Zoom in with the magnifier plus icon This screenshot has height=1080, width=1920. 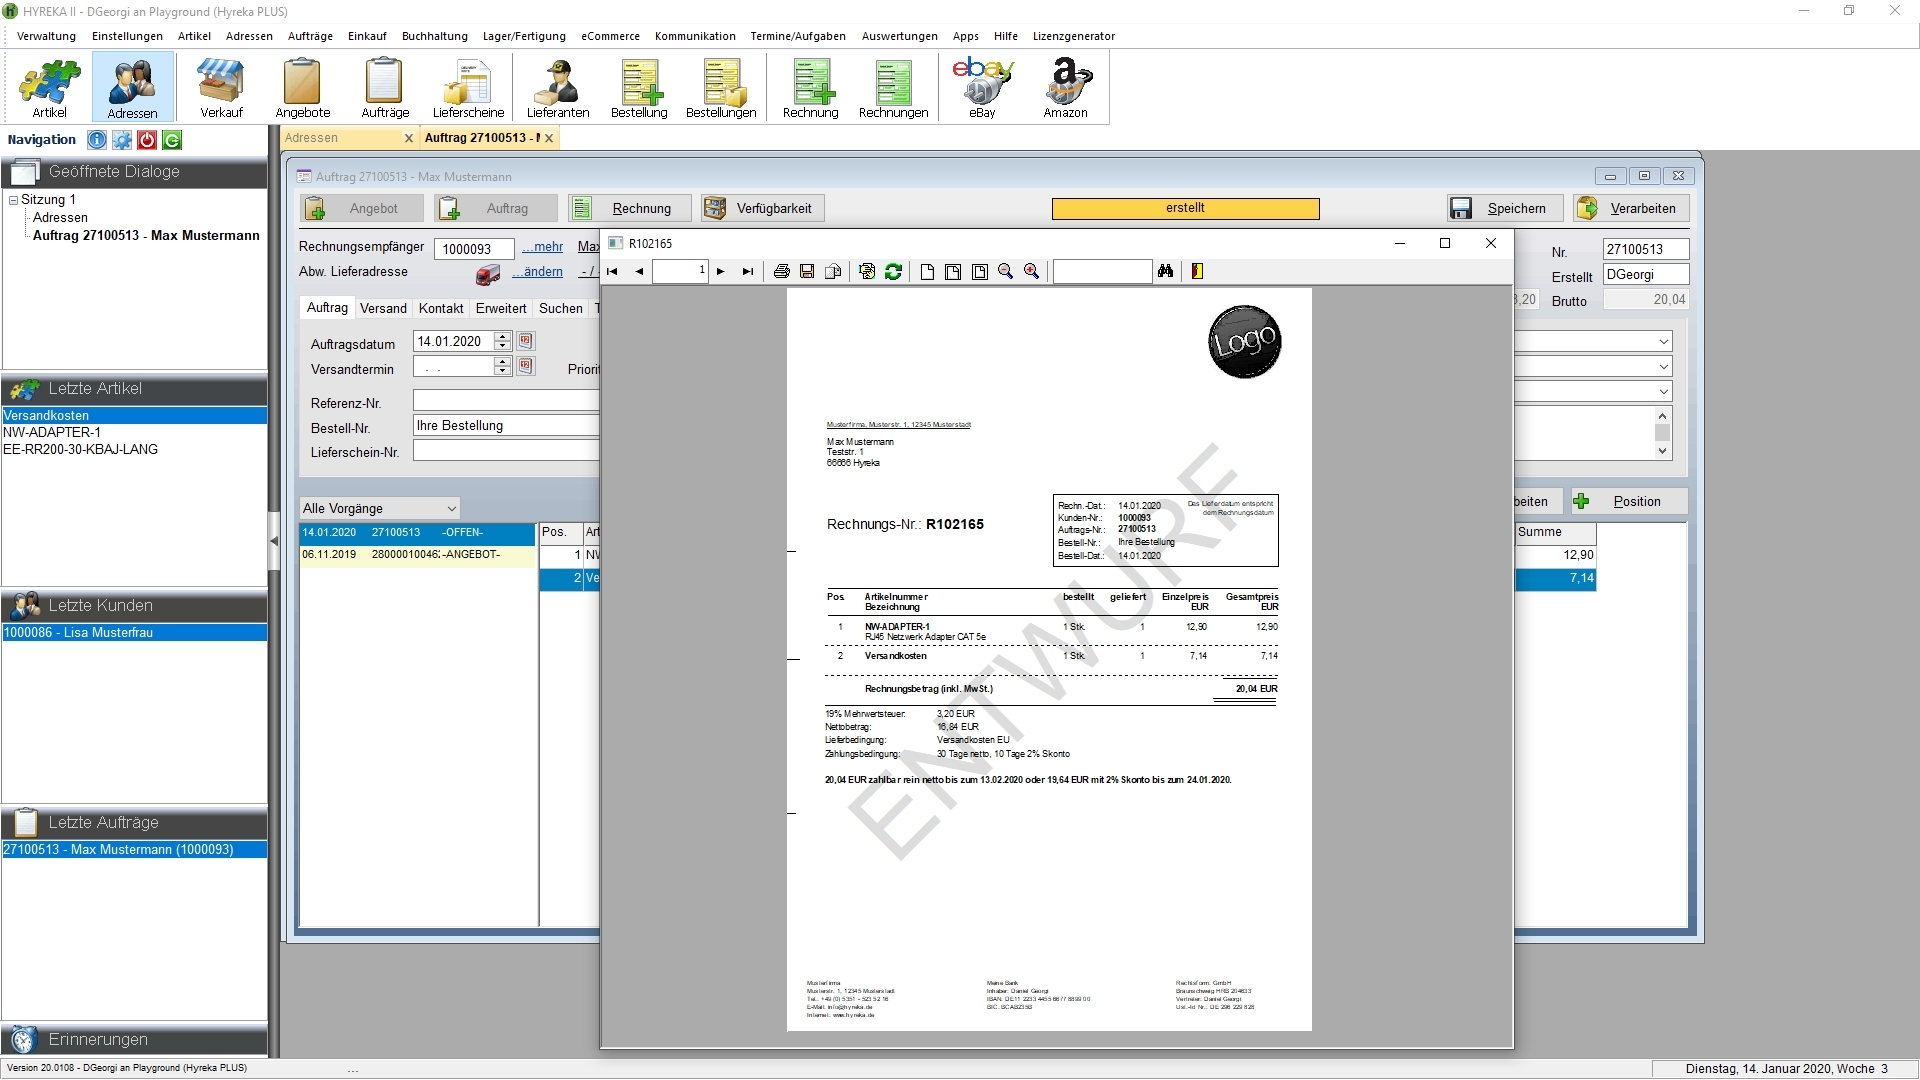[x=1032, y=272]
